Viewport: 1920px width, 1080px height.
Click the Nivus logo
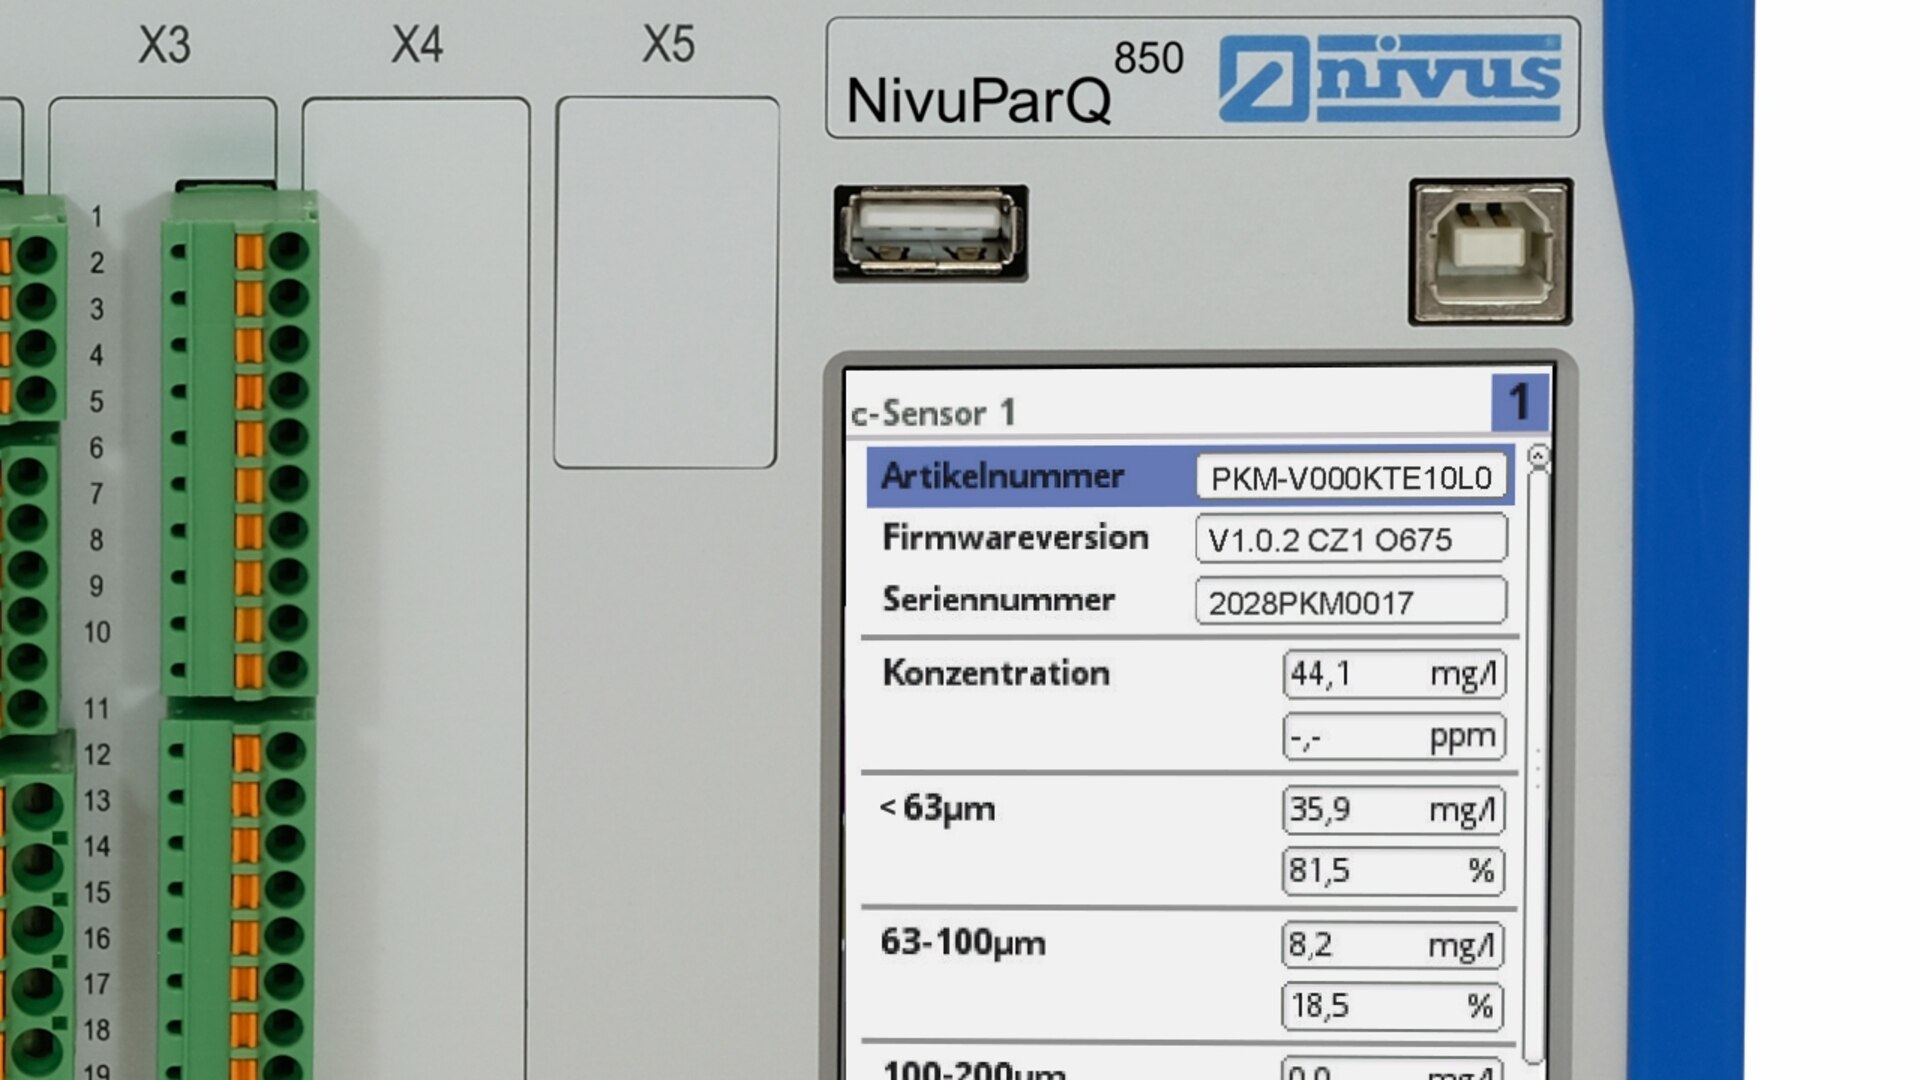1390,78
